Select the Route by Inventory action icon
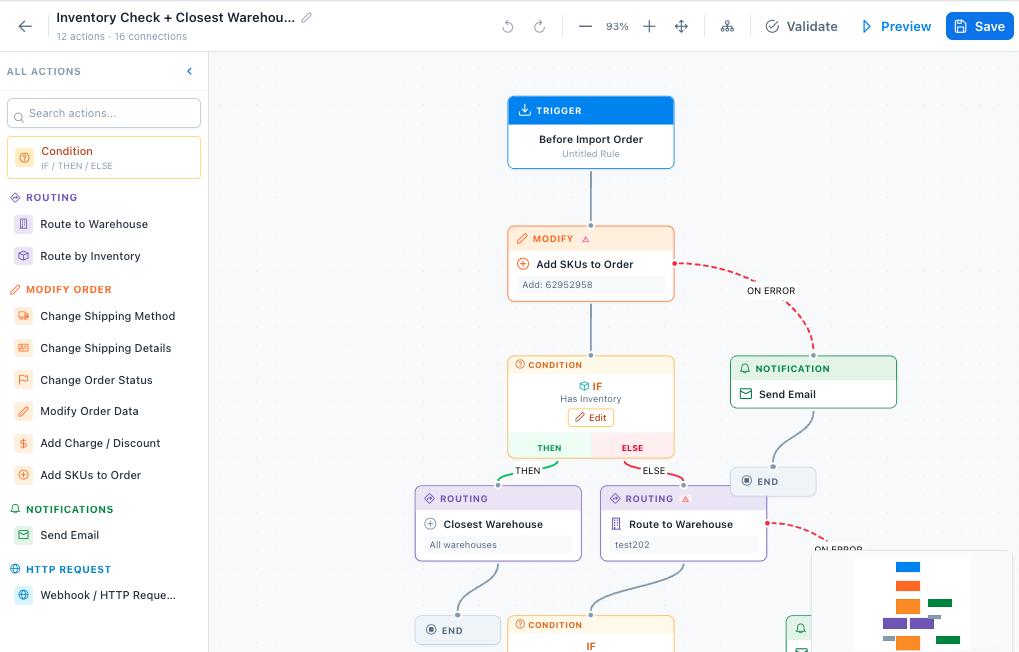This screenshot has width=1019, height=652. (22, 256)
